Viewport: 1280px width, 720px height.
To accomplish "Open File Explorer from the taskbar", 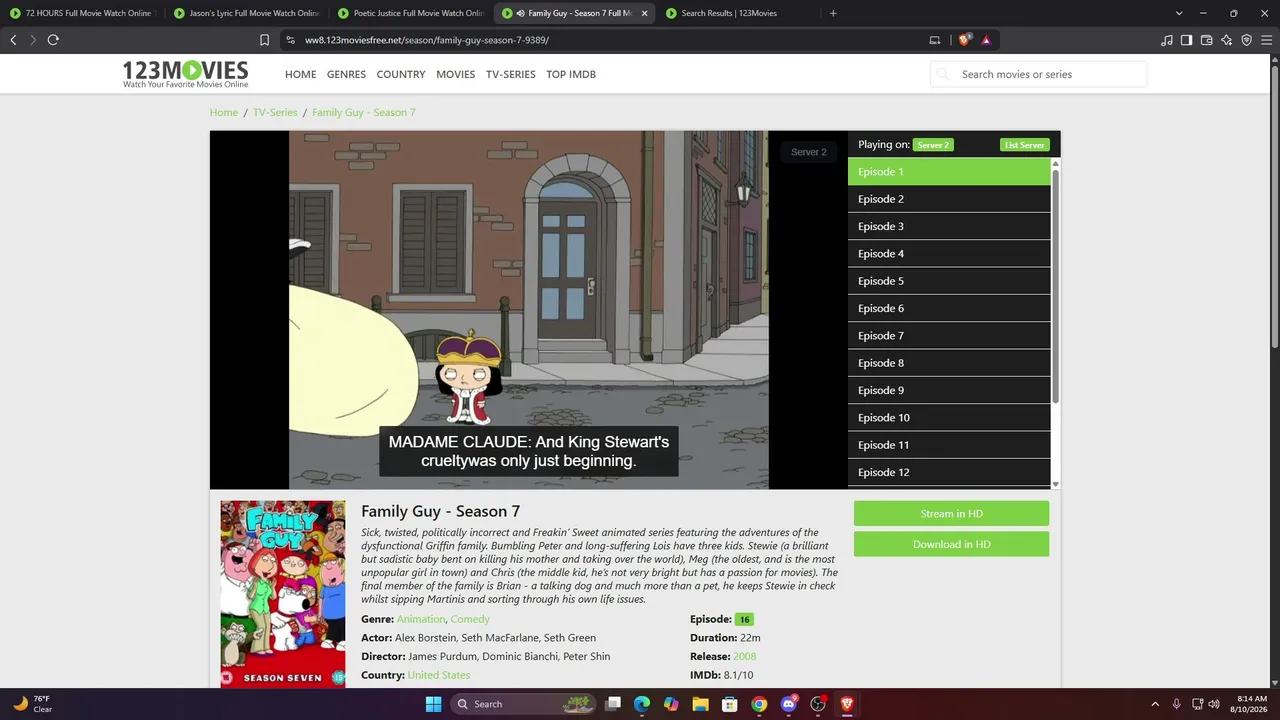I will [x=701, y=704].
